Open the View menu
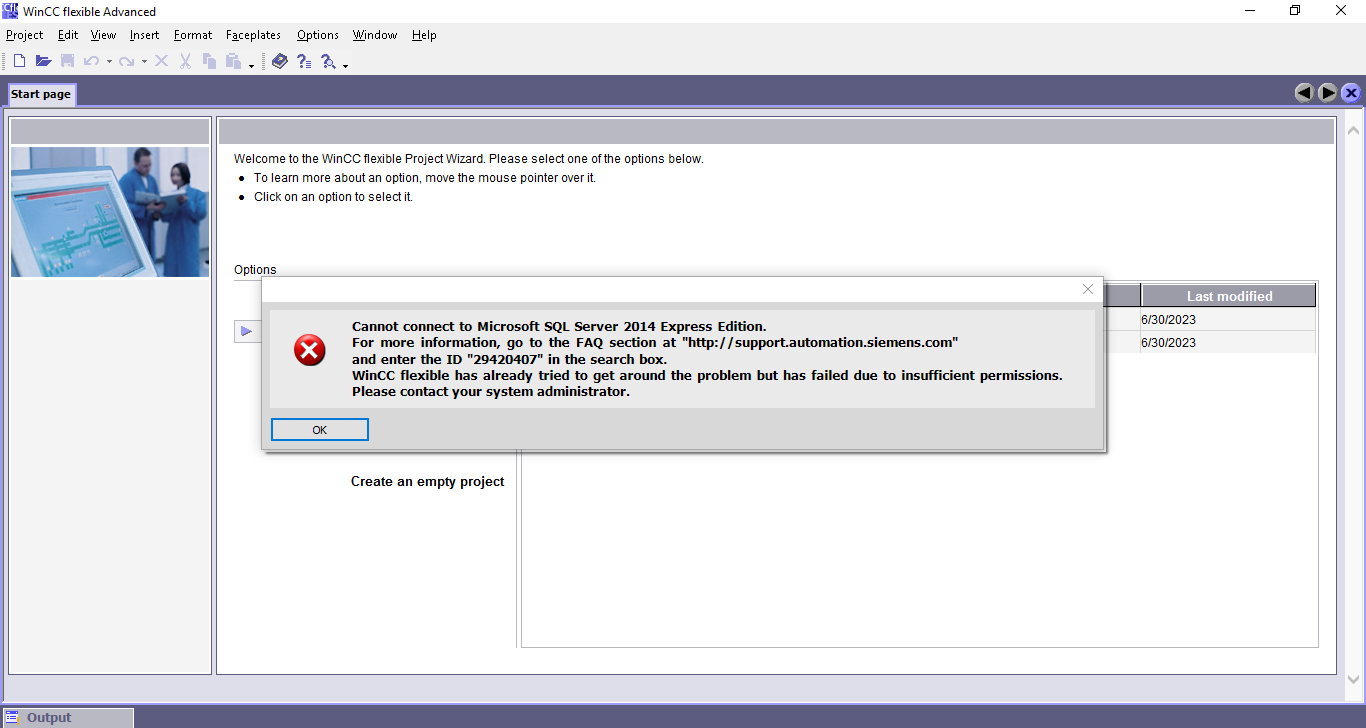The width and height of the screenshot is (1366, 728). [x=103, y=35]
